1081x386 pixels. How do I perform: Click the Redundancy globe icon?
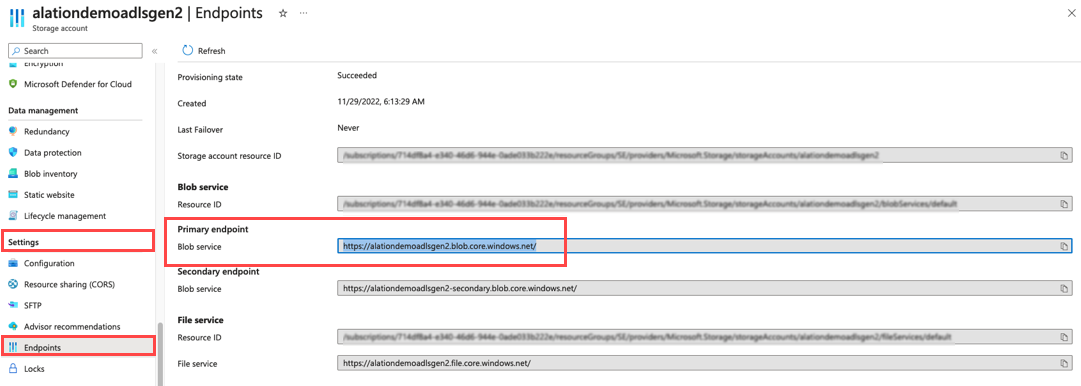coord(12,132)
